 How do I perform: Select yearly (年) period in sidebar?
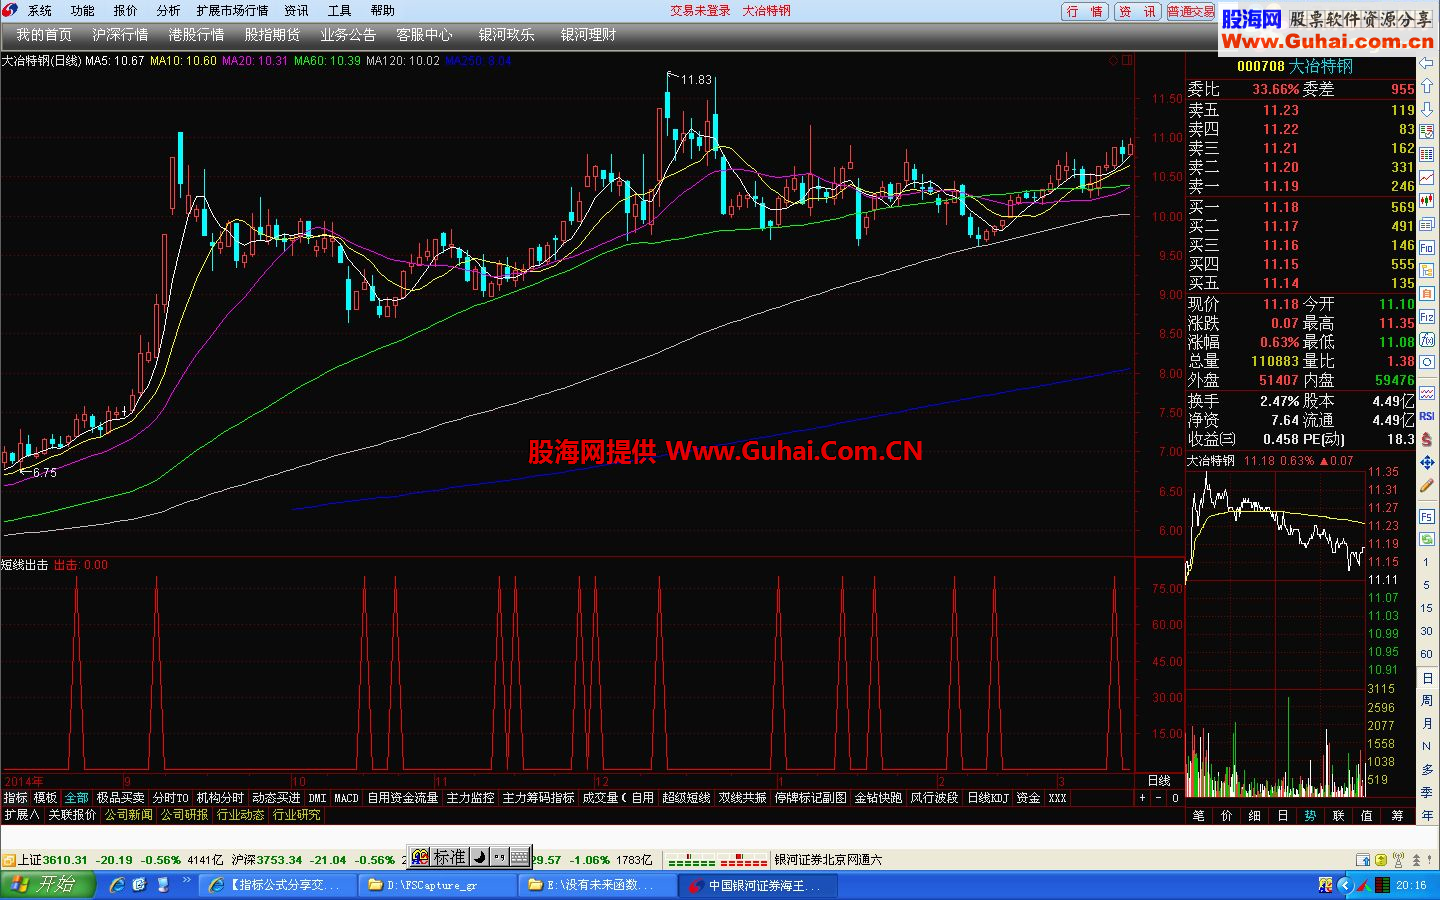(1427, 816)
